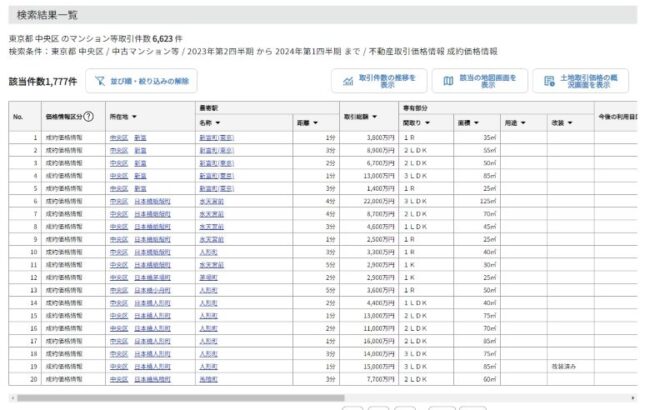
Task: Click the transaction count trend chart icon
Action: (x=348, y=81)
